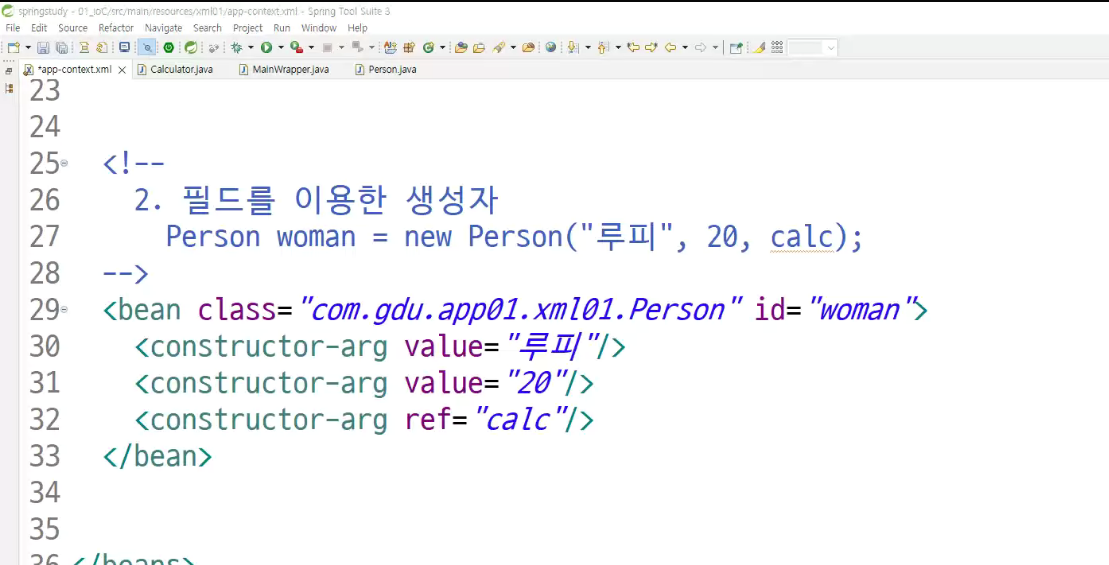This screenshot has width=1109, height=565.
Task: Expand the New Java Class dropdown arrow
Action: click(443, 47)
